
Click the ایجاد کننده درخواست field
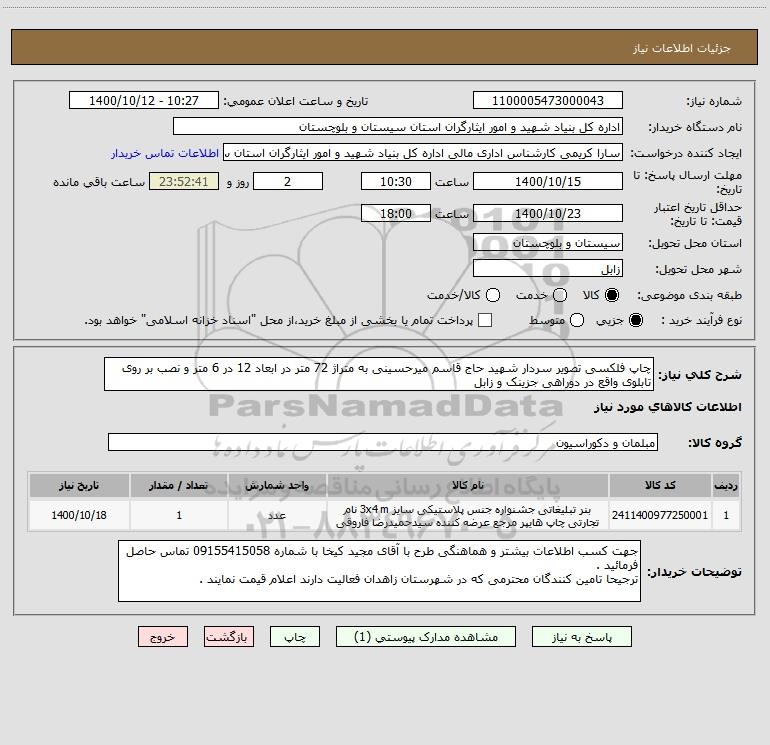(423, 153)
